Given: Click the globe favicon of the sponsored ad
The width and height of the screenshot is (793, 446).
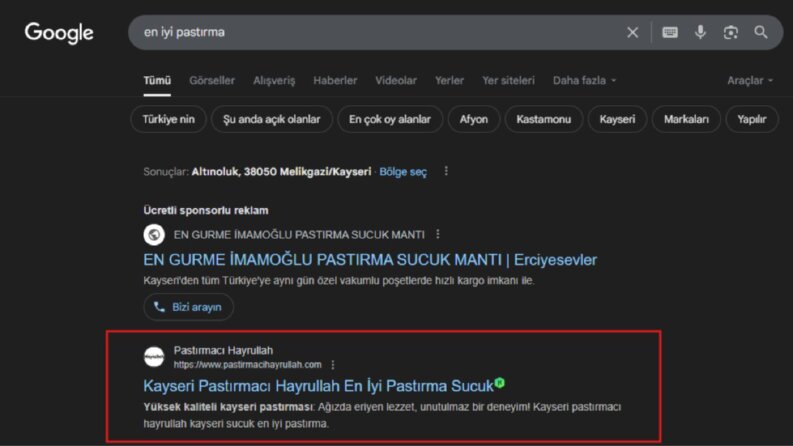Looking at the screenshot, I should 154,235.
